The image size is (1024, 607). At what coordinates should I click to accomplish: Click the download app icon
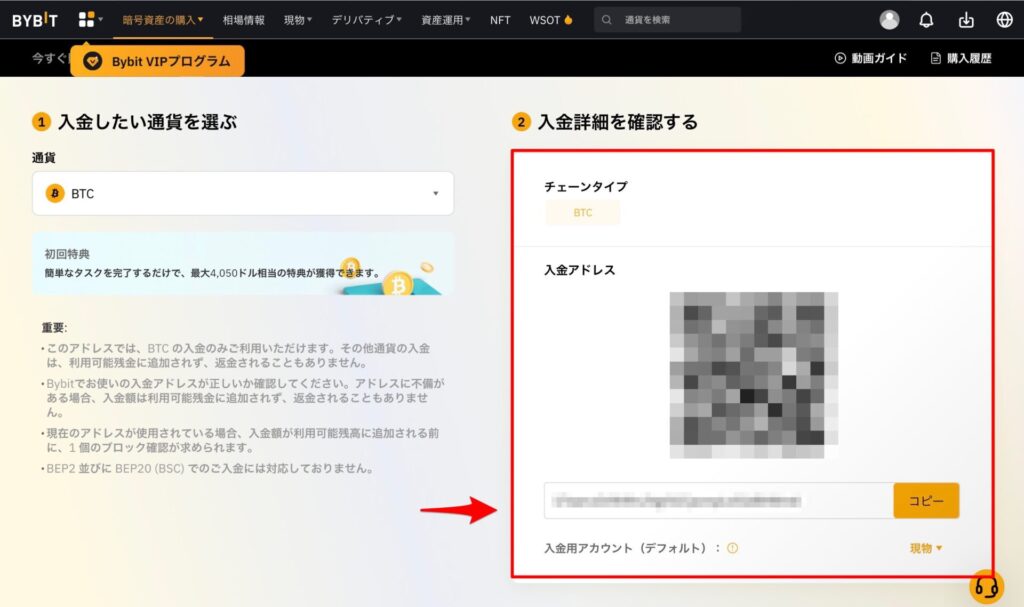point(966,20)
